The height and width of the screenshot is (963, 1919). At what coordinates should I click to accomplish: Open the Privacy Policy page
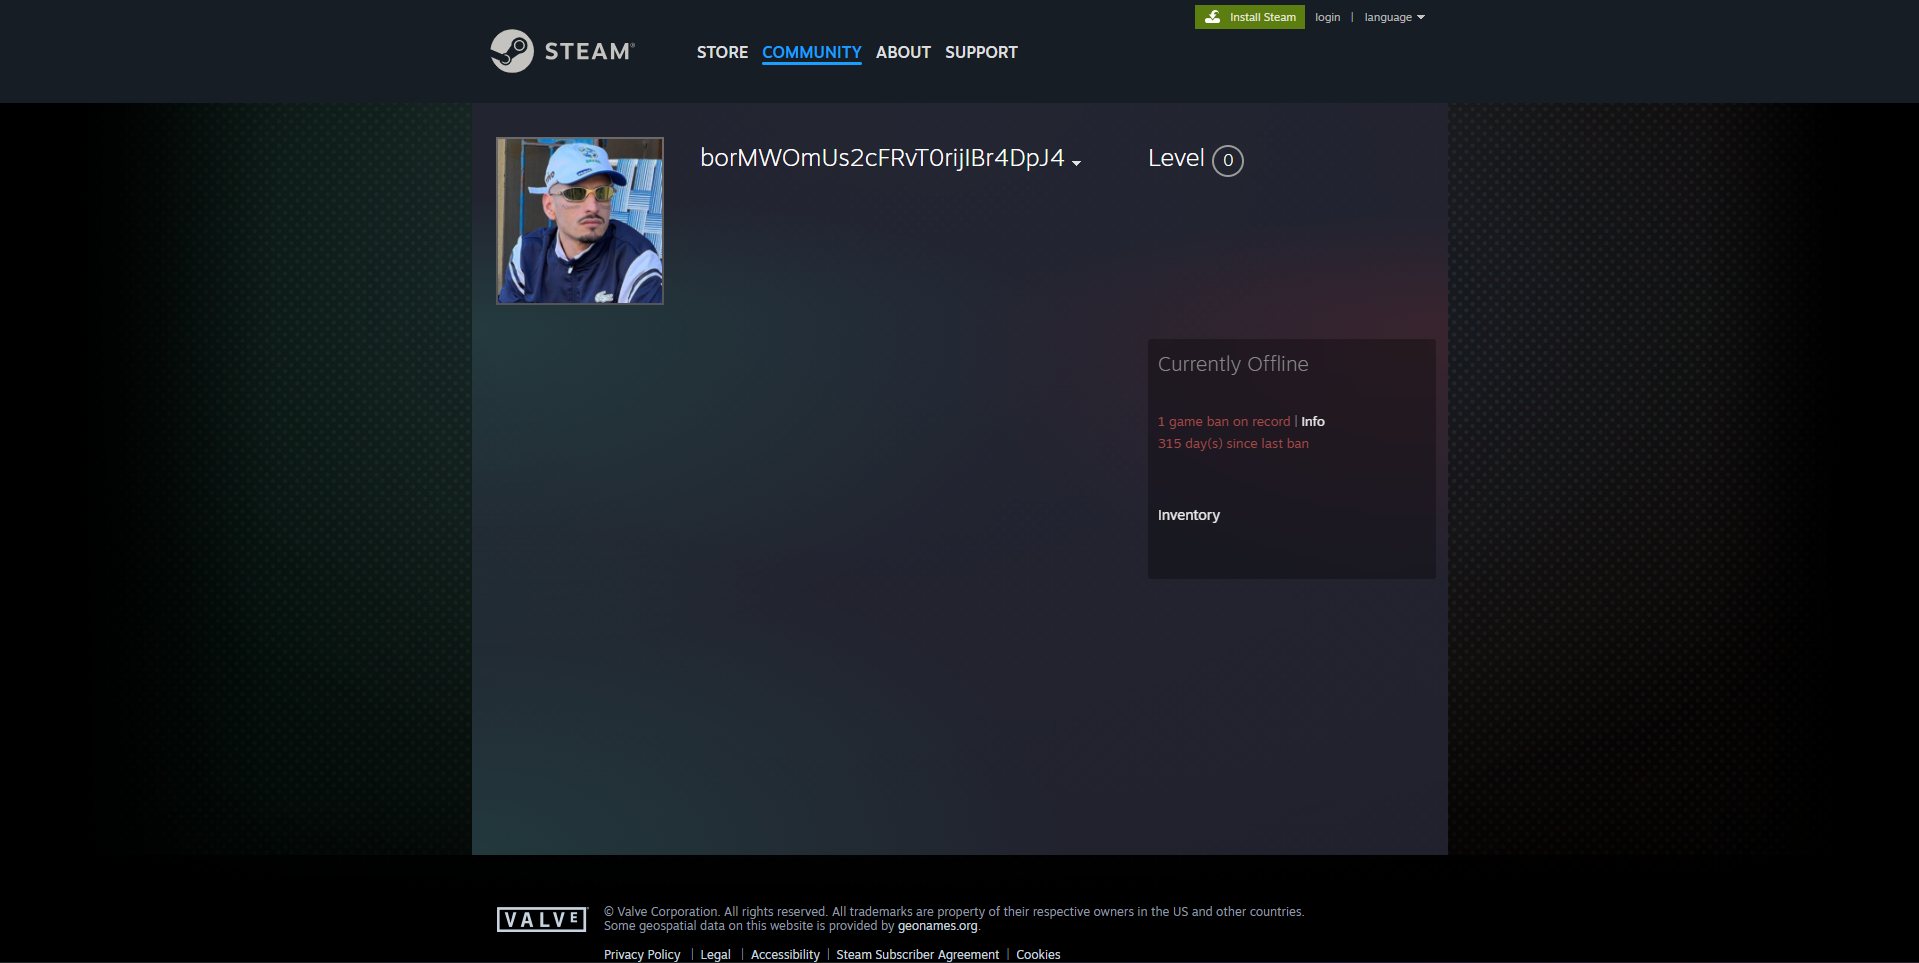[x=642, y=955]
